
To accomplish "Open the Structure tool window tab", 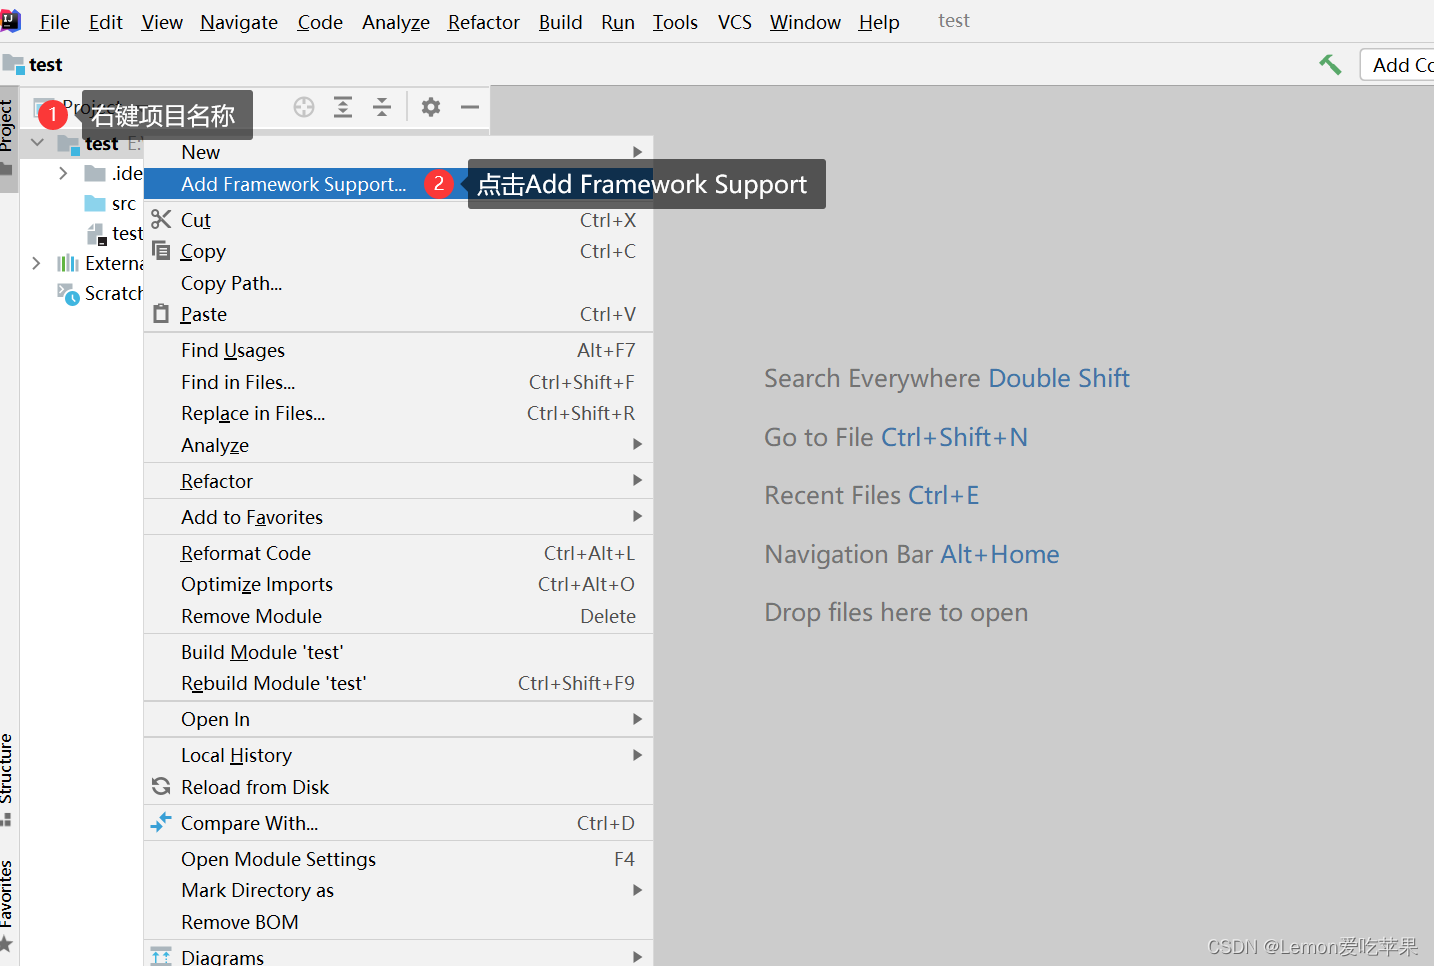I will tap(8, 779).
